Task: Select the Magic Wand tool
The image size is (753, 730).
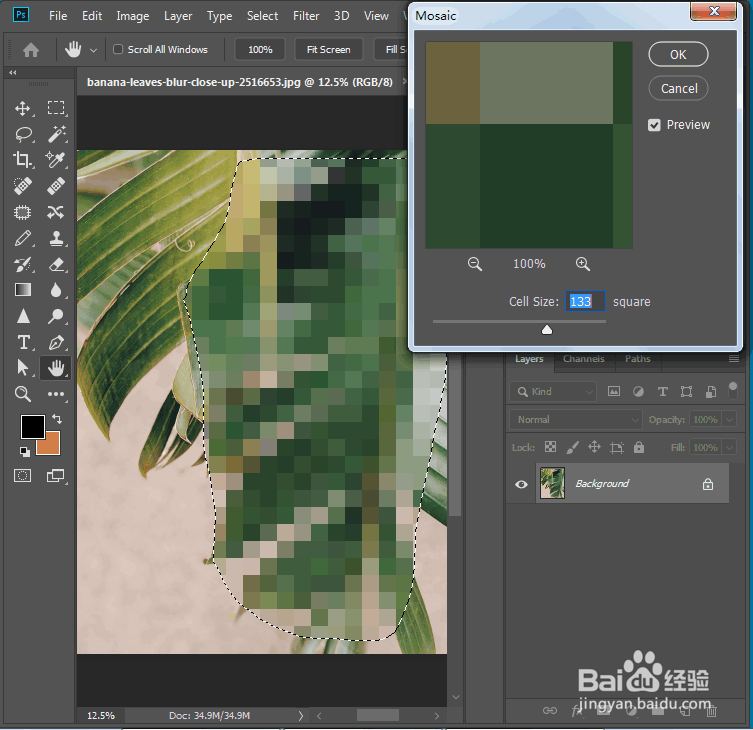Action: click(x=56, y=134)
